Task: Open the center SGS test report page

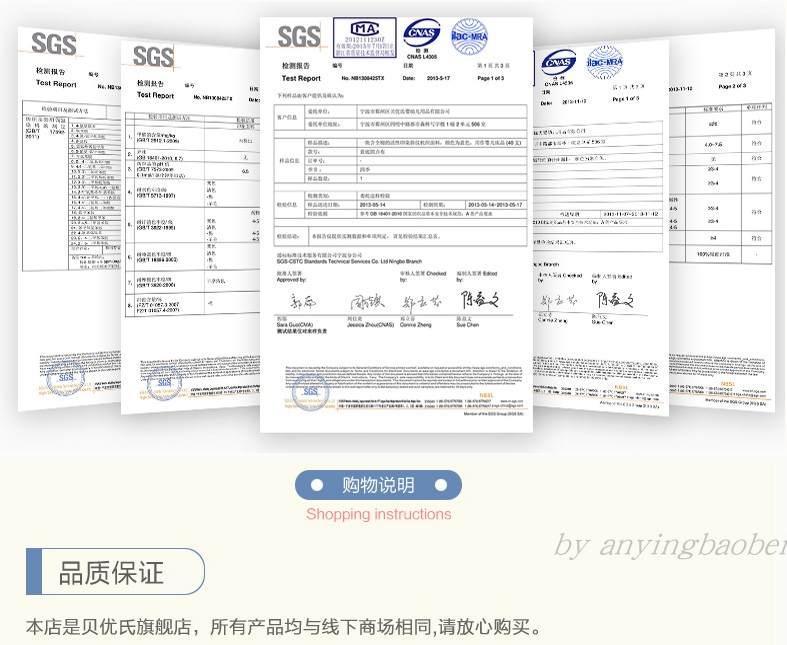Action: [396, 225]
